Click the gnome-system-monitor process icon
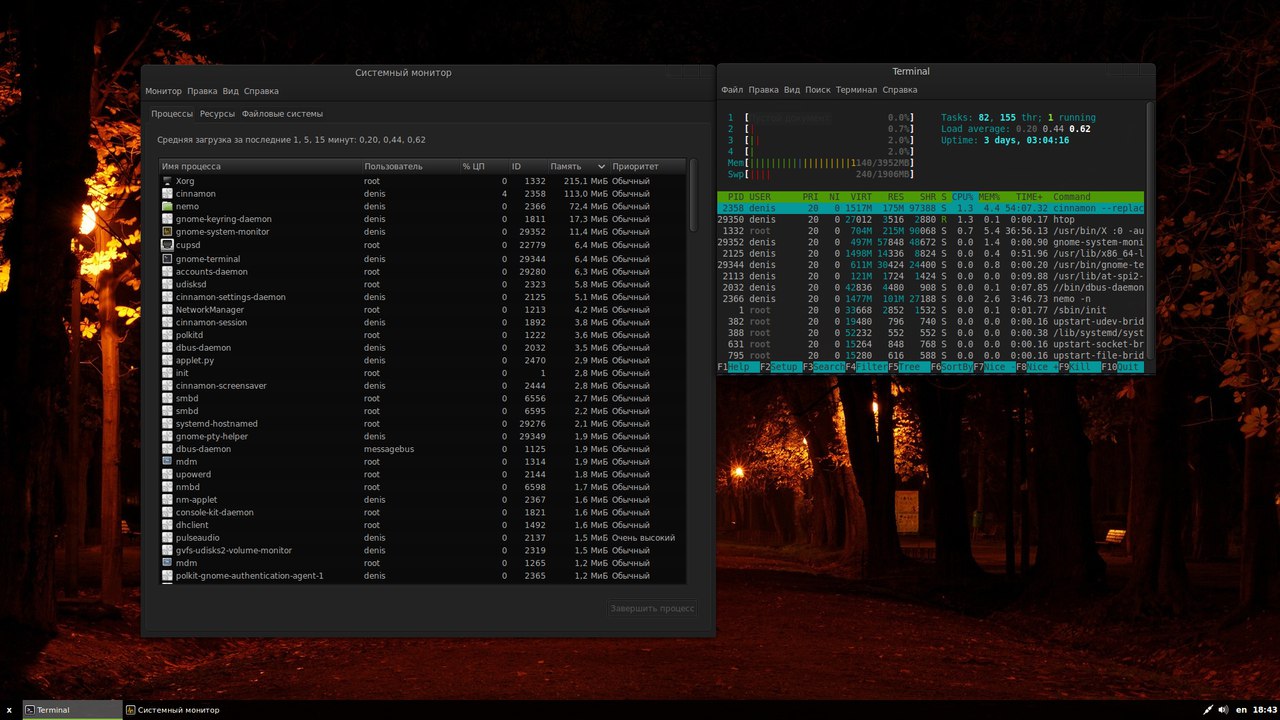Screen dimensions: 1280x720 click(167, 232)
